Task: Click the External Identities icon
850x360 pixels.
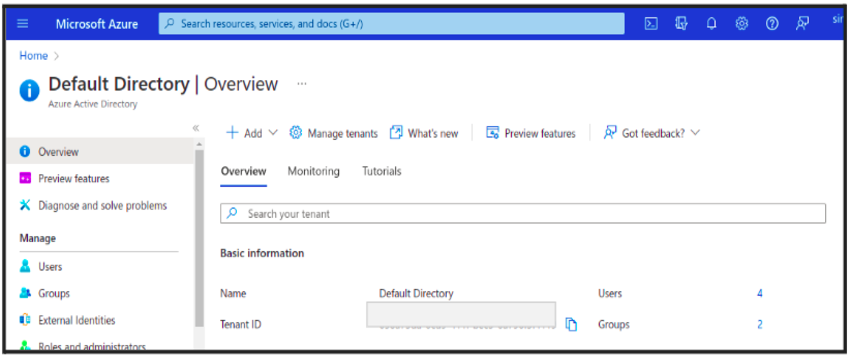Action: point(25,320)
